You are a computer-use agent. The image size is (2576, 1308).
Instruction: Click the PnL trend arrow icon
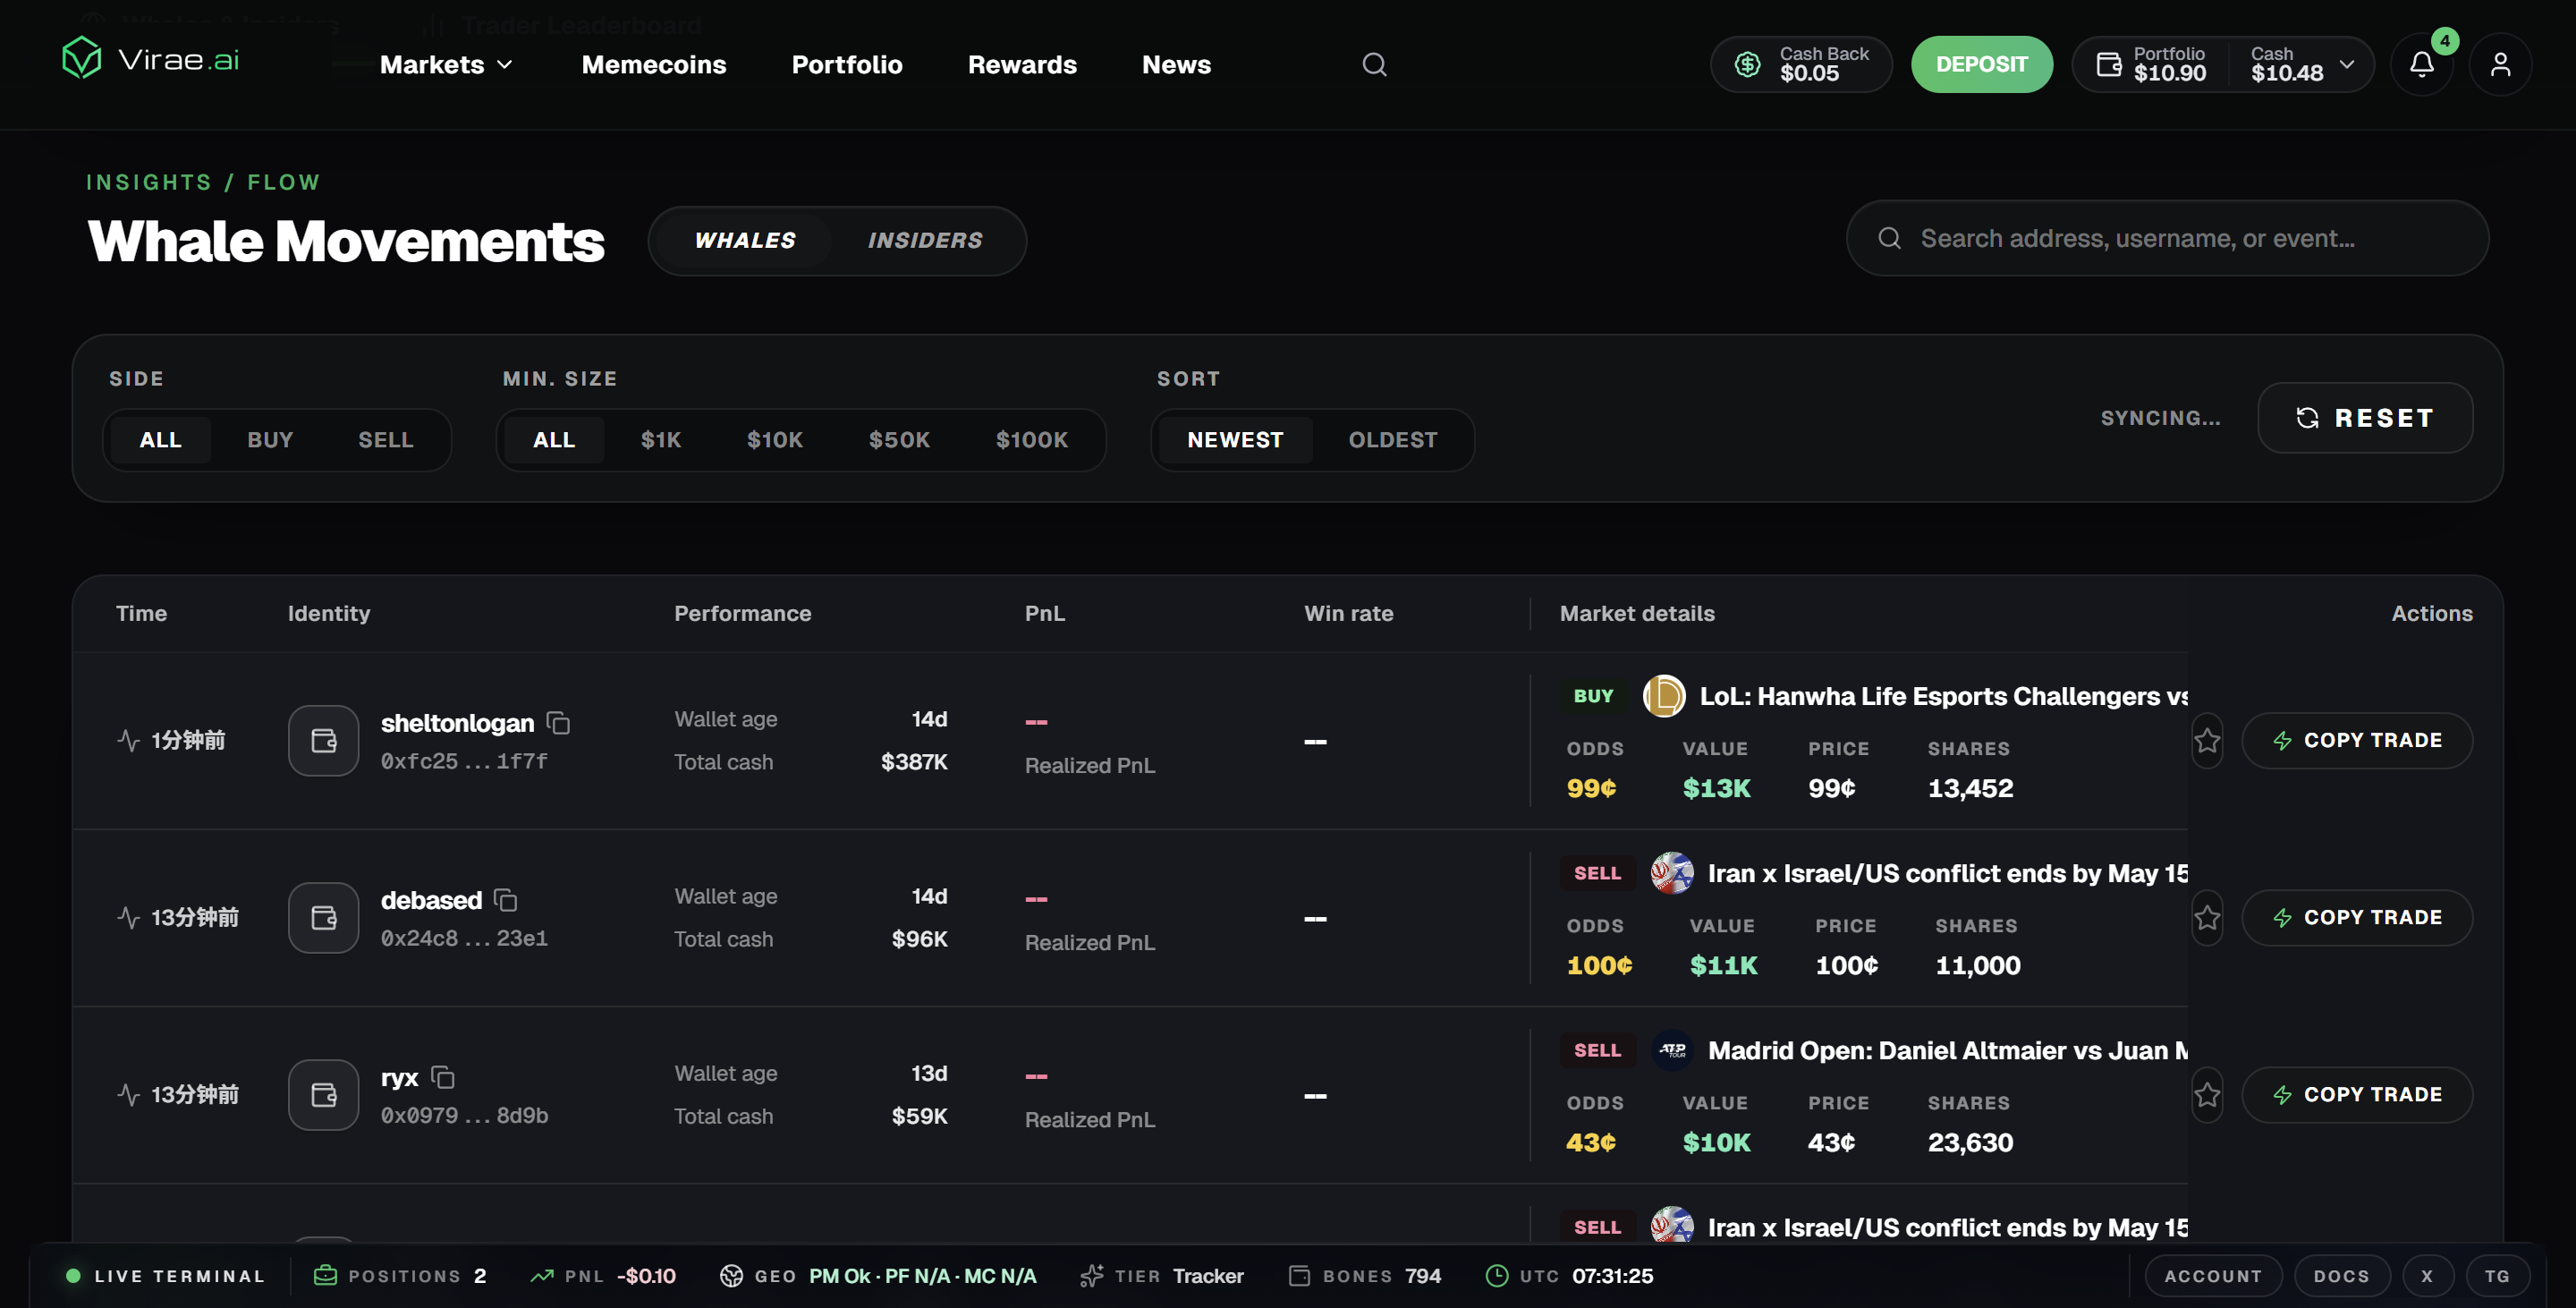pyautogui.click(x=542, y=1276)
